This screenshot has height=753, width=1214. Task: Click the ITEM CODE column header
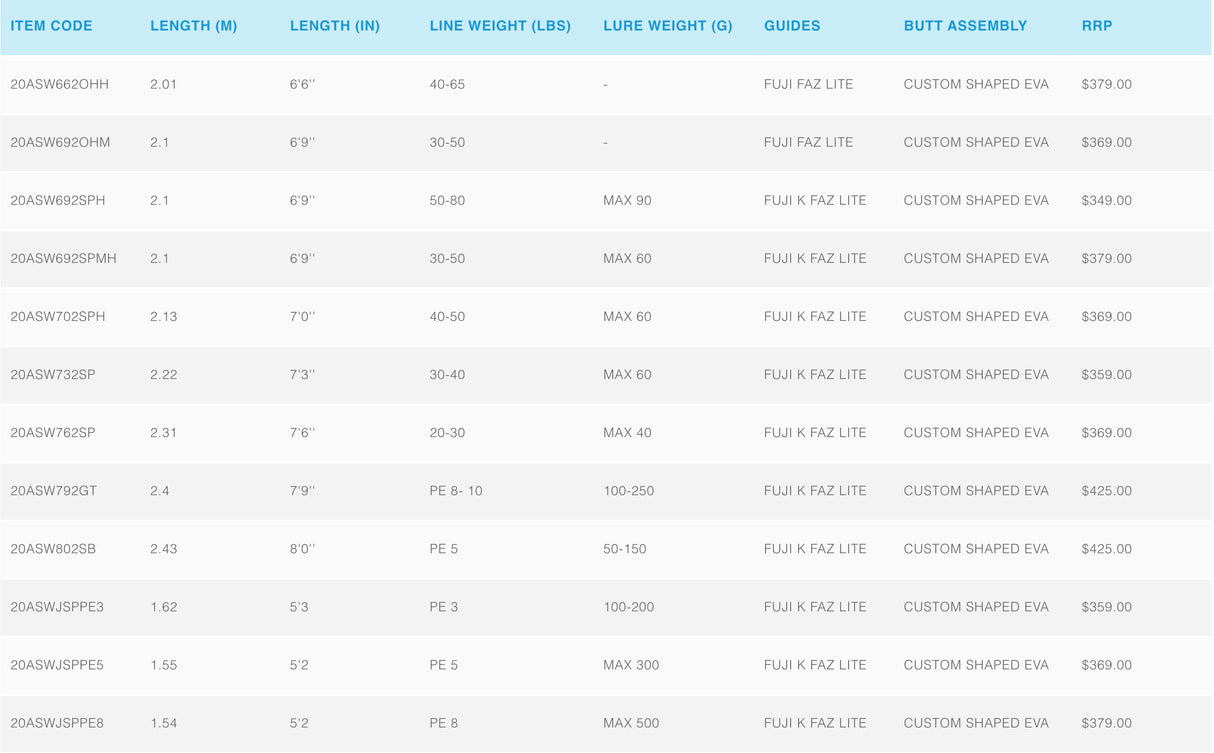(51, 26)
